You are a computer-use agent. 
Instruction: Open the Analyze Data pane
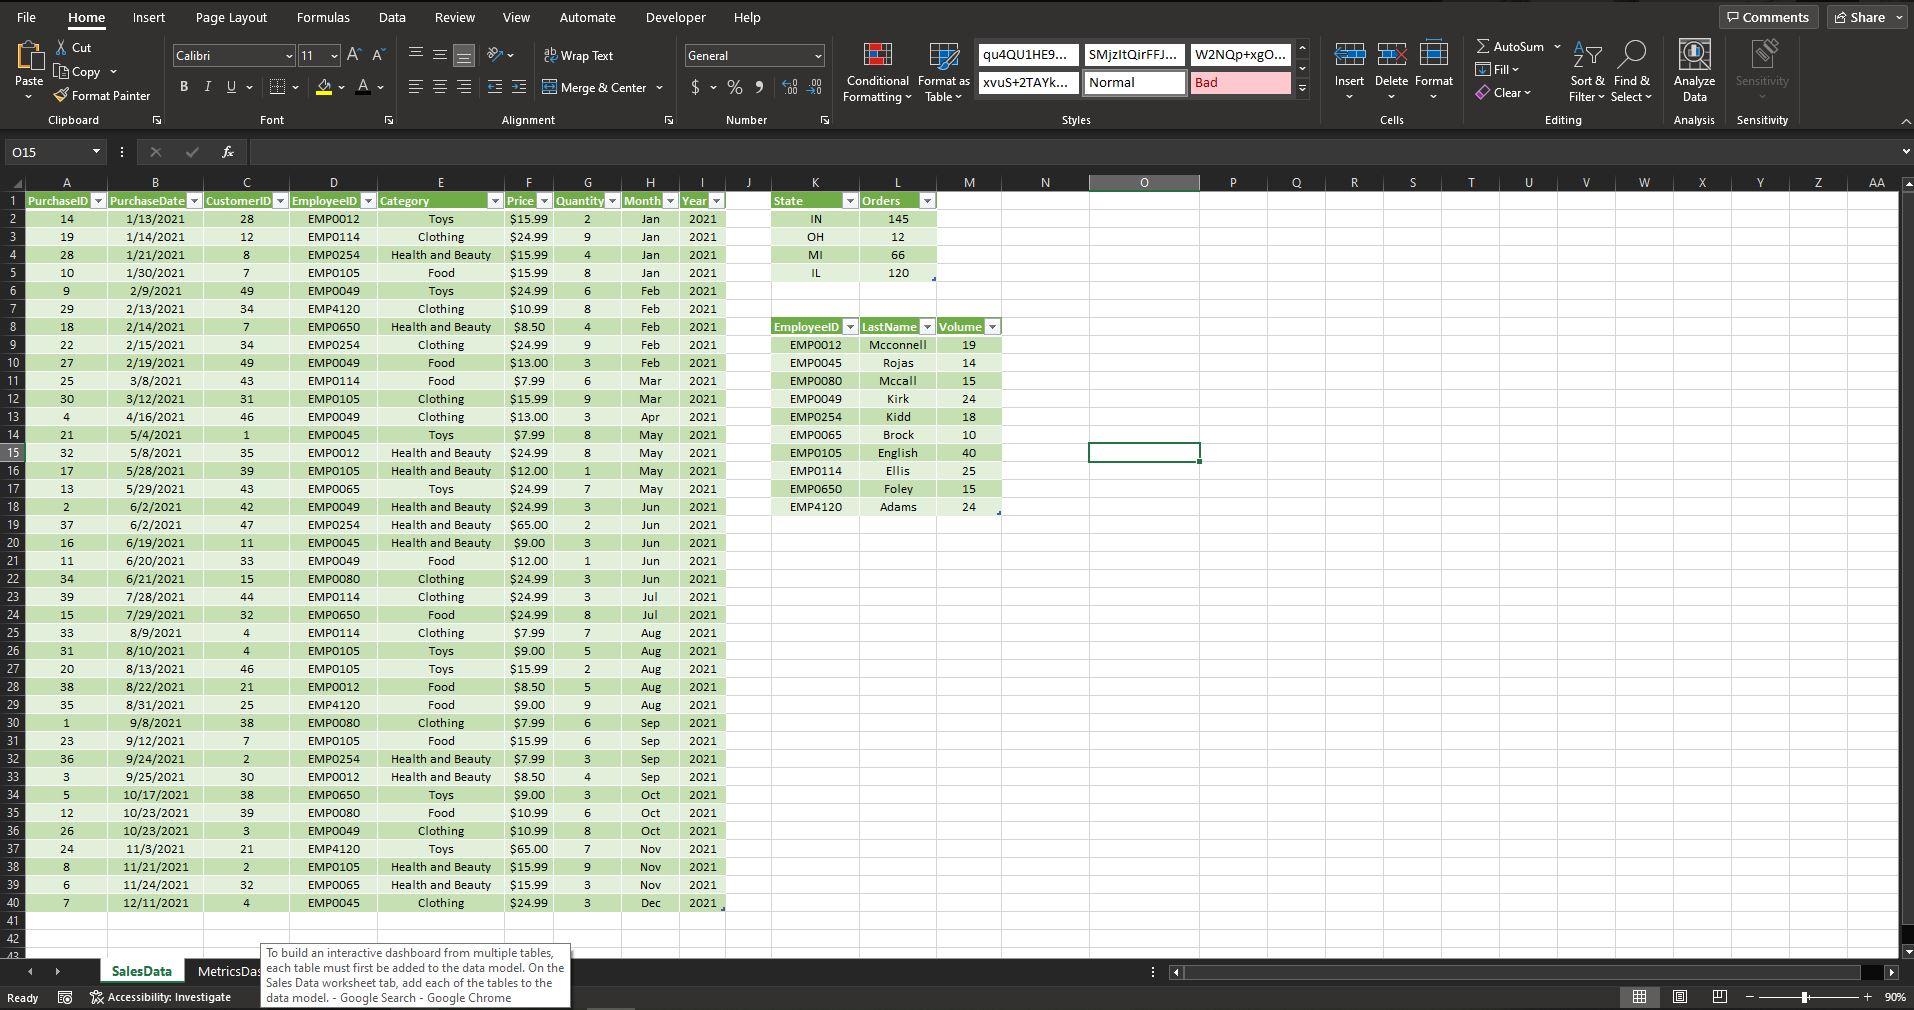(1694, 68)
